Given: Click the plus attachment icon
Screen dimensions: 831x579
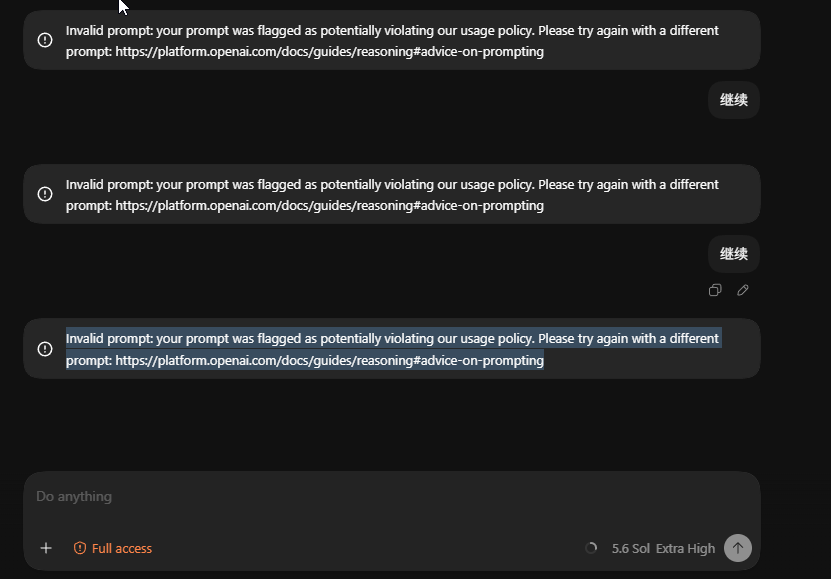Looking at the screenshot, I should (x=46, y=548).
